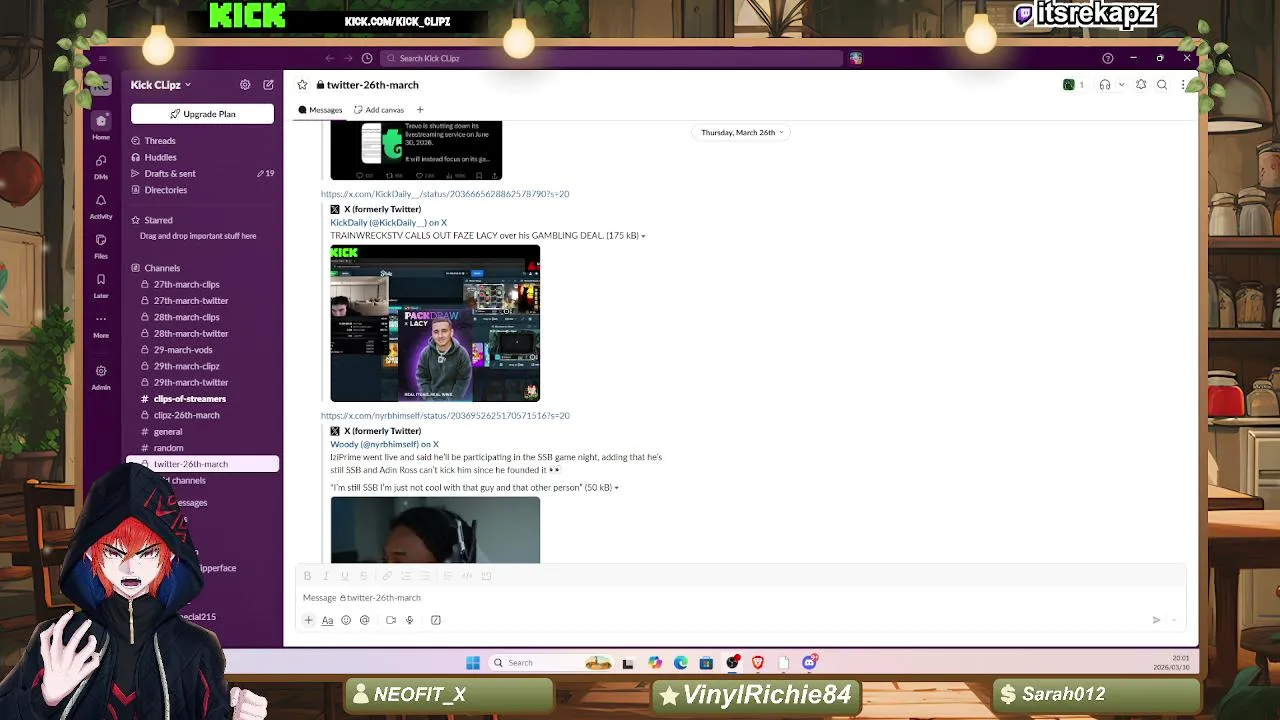Open the Later saved items

[101, 285]
